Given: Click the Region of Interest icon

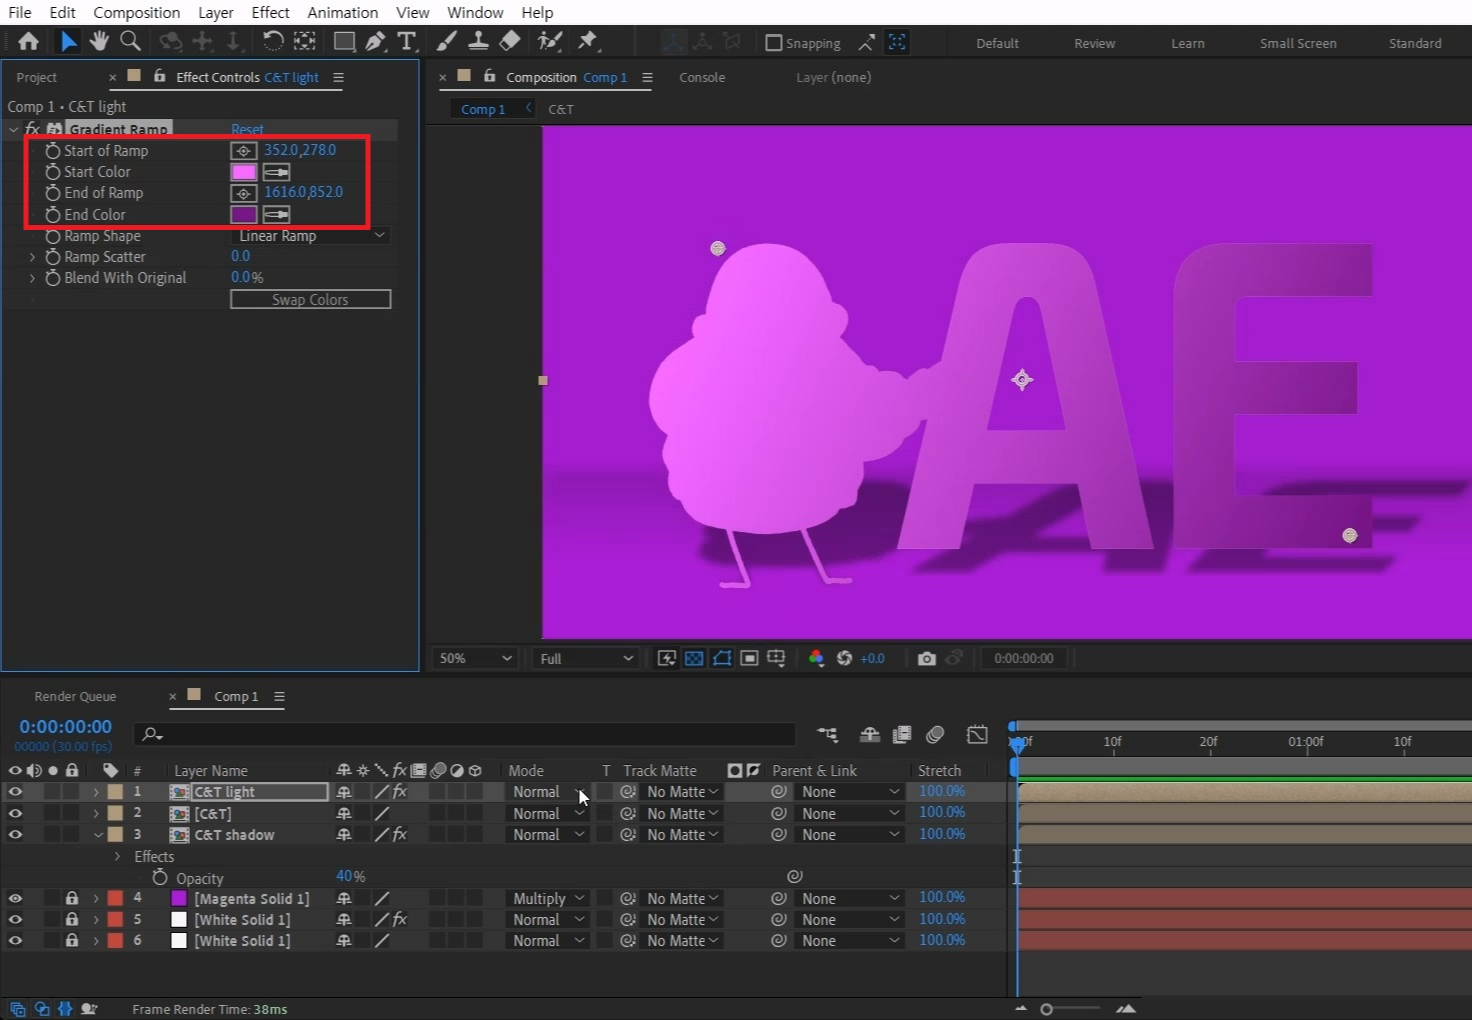Looking at the screenshot, I should click(749, 658).
